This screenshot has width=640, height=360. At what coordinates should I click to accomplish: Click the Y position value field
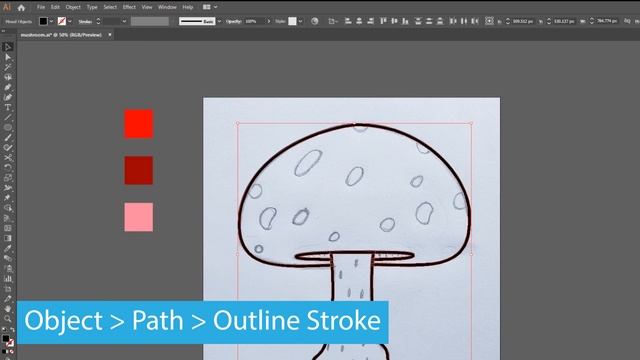[x=565, y=21]
